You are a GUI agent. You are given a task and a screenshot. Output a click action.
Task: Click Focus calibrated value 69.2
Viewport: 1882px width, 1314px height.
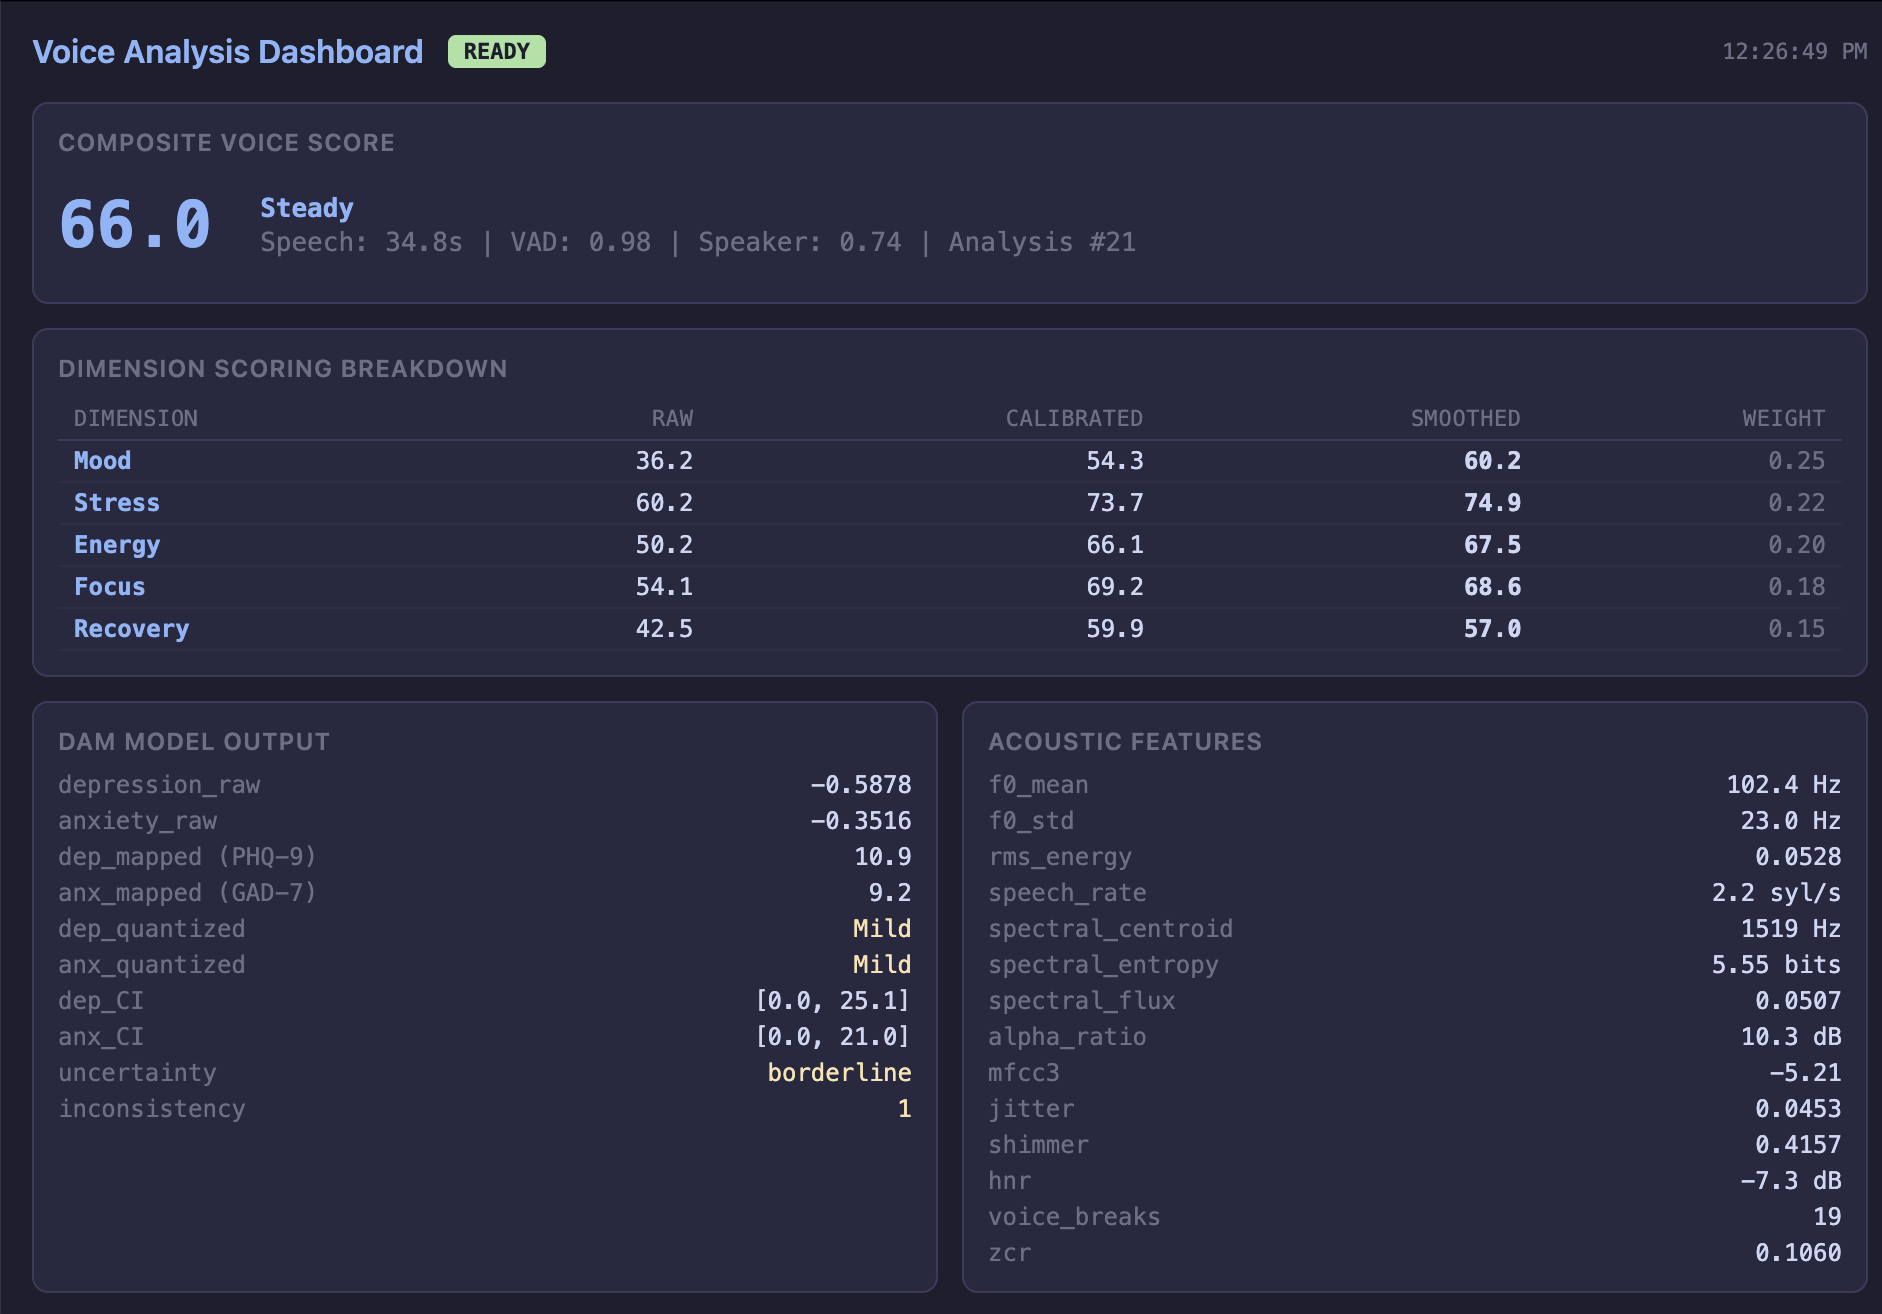pos(1115,587)
